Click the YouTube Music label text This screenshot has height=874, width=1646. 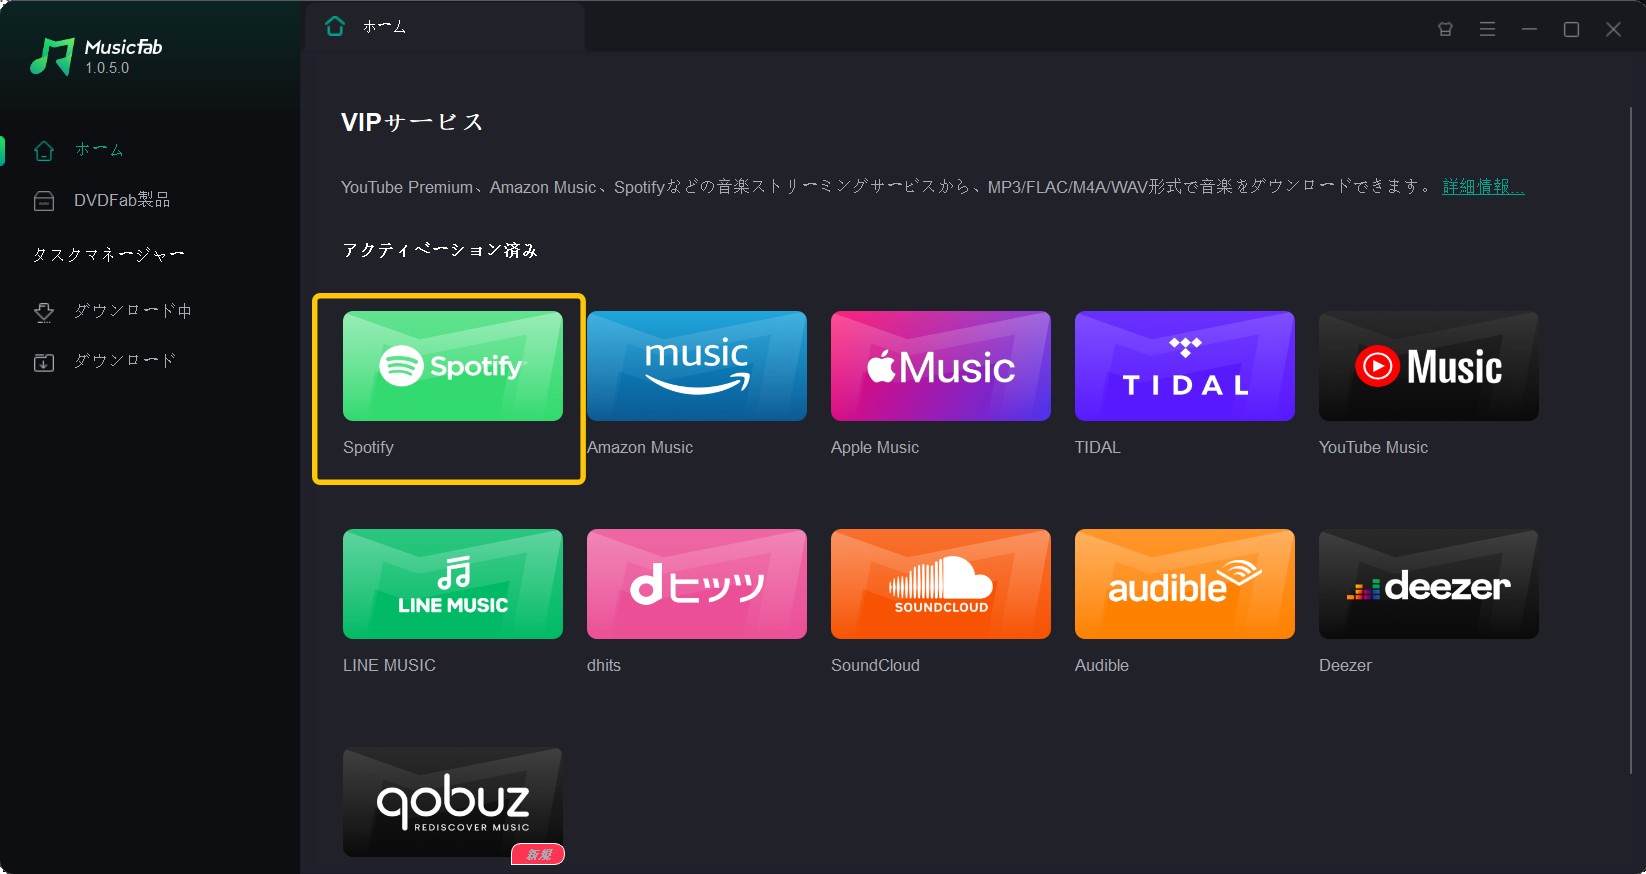pos(1373,447)
